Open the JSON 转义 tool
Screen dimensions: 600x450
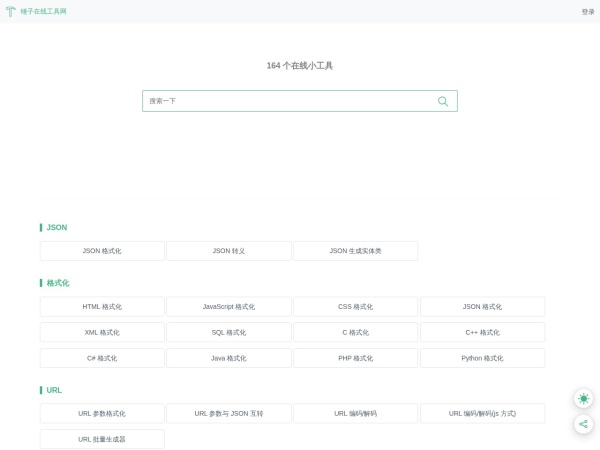click(x=229, y=251)
